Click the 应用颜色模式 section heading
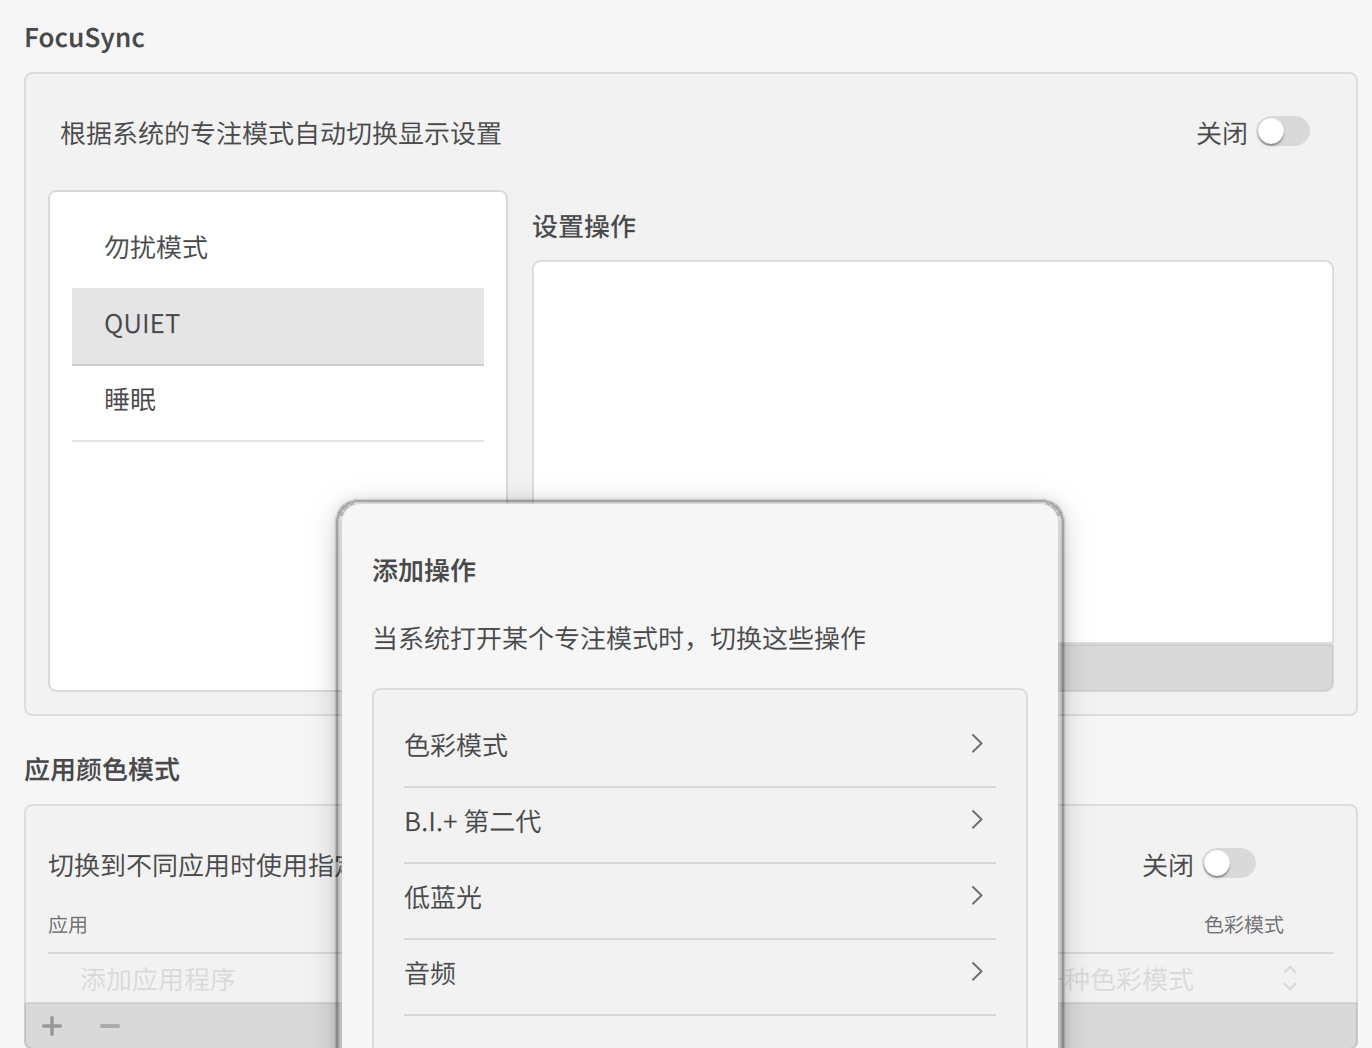 (x=102, y=770)
